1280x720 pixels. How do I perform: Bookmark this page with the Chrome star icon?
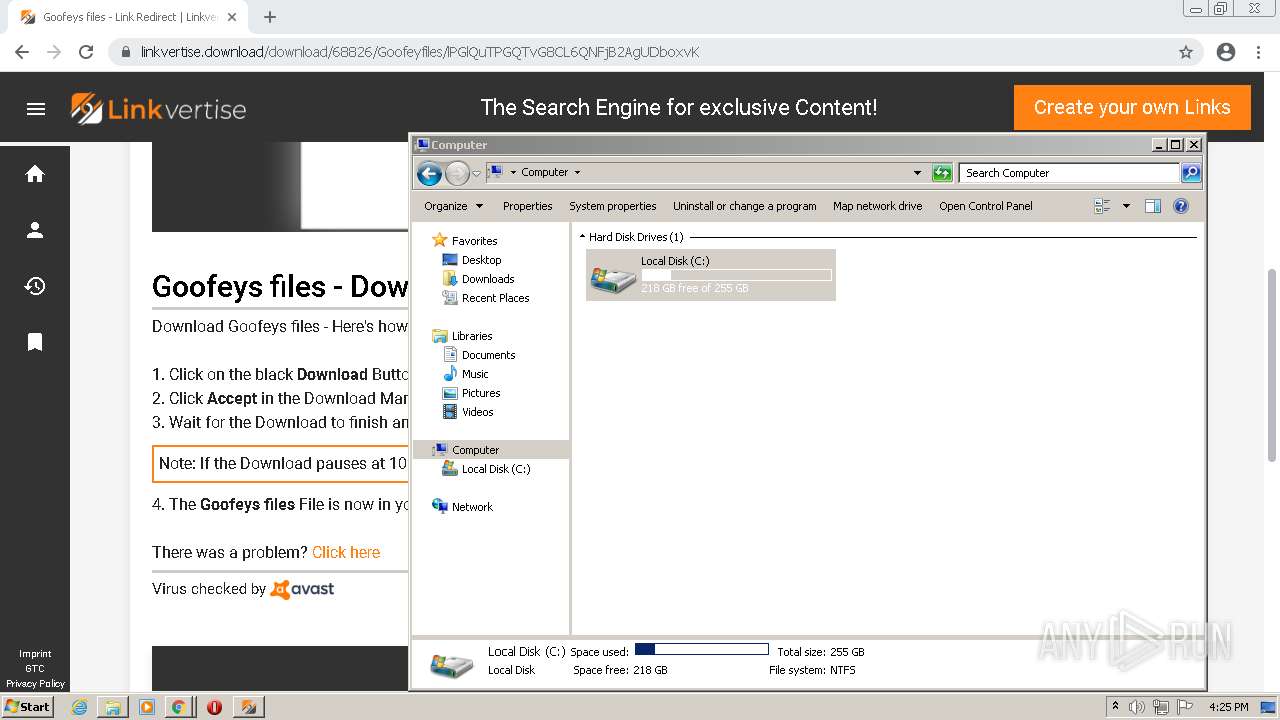(x=1186, y=52)
